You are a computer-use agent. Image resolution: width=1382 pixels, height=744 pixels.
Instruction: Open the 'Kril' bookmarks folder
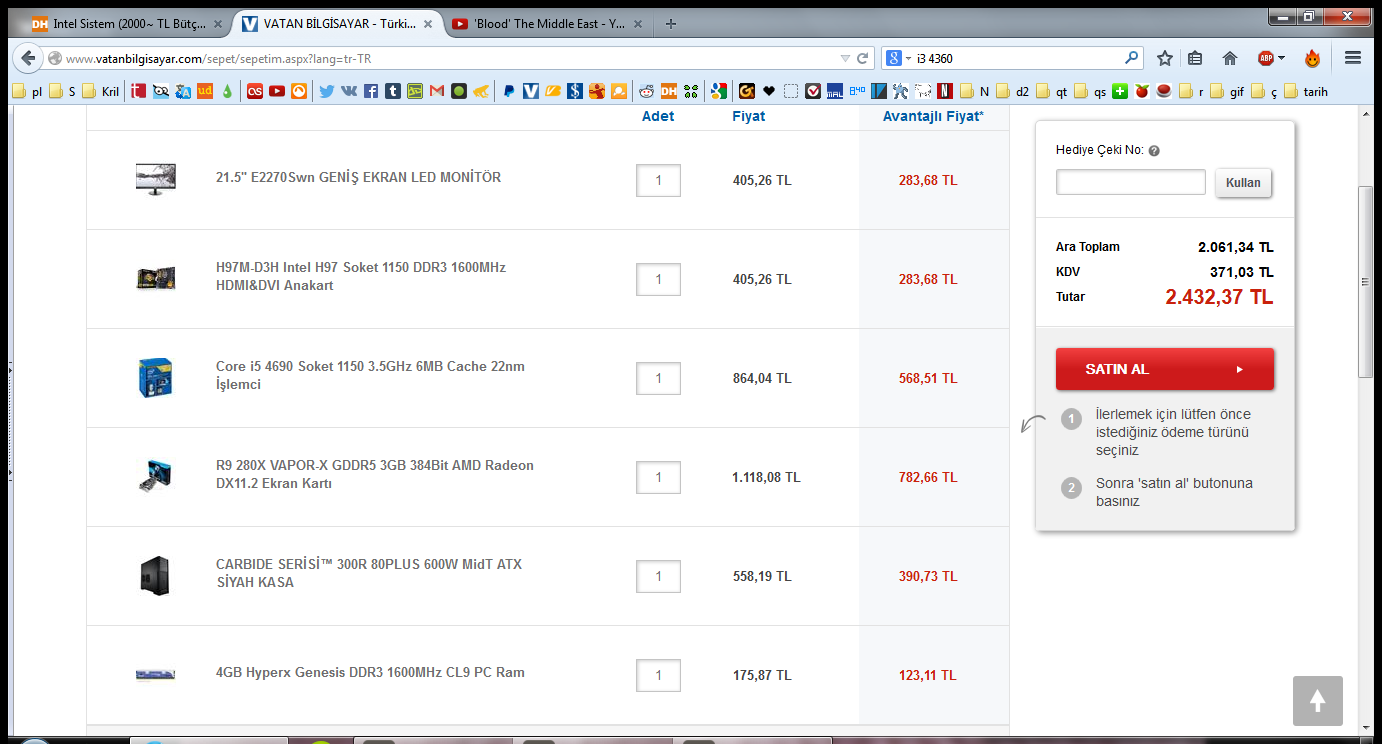(100, 91)
